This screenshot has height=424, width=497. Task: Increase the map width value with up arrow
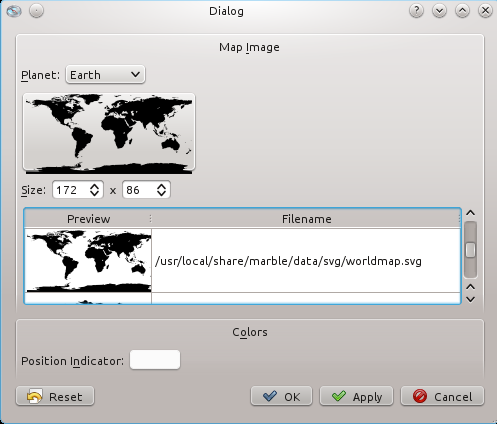coord(94,186)
